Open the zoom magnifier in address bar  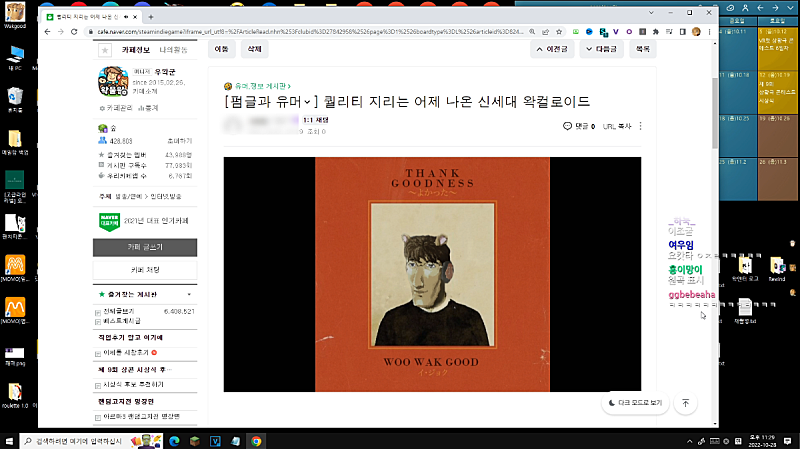tap(532, 32)
